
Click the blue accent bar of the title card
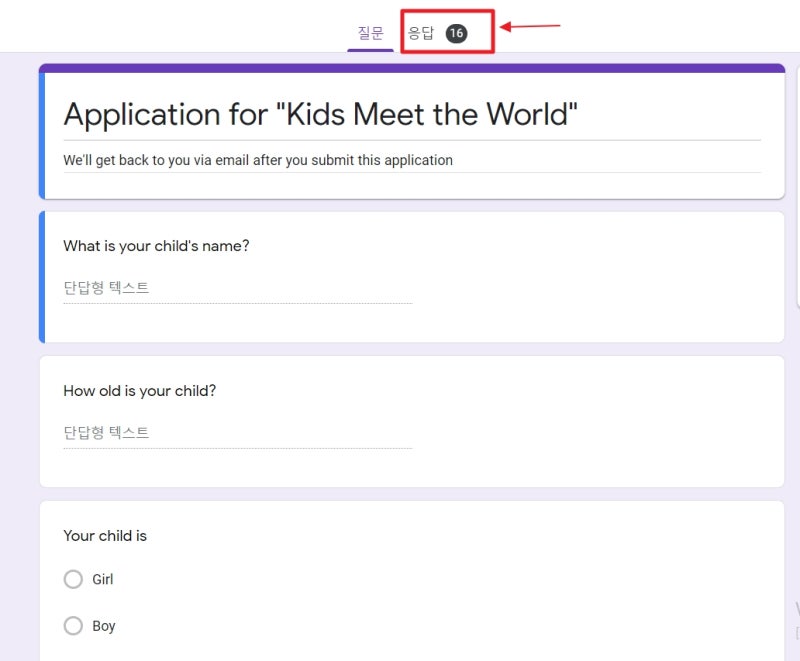point(42,136)
